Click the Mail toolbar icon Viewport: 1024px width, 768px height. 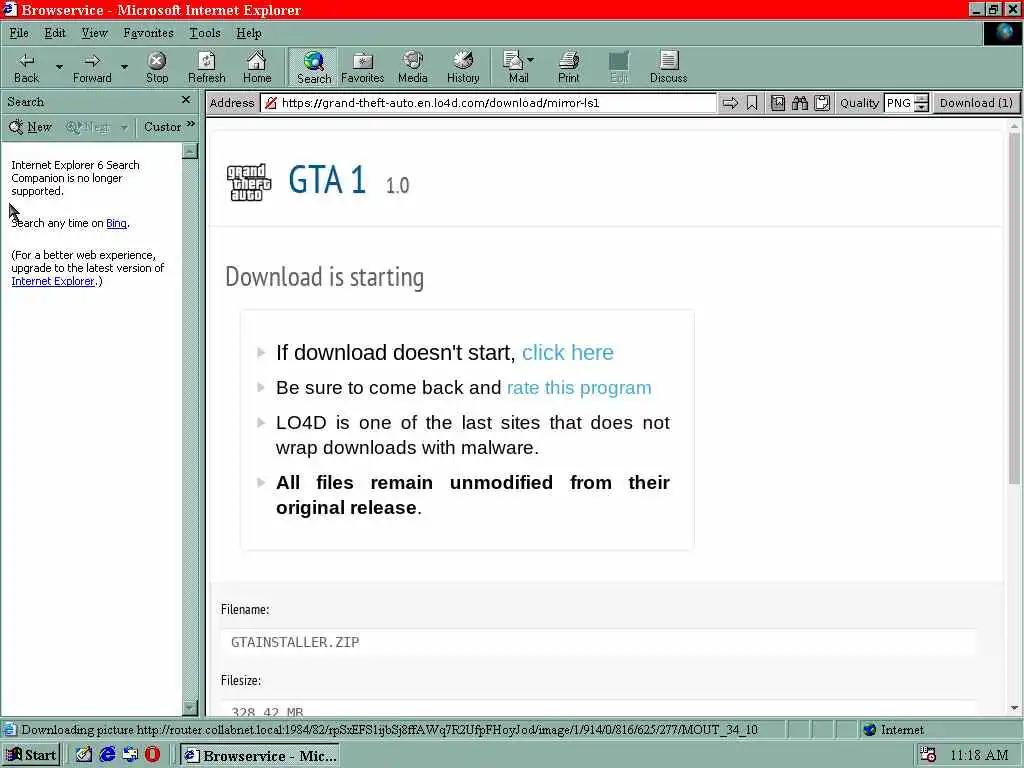(516, 67)
